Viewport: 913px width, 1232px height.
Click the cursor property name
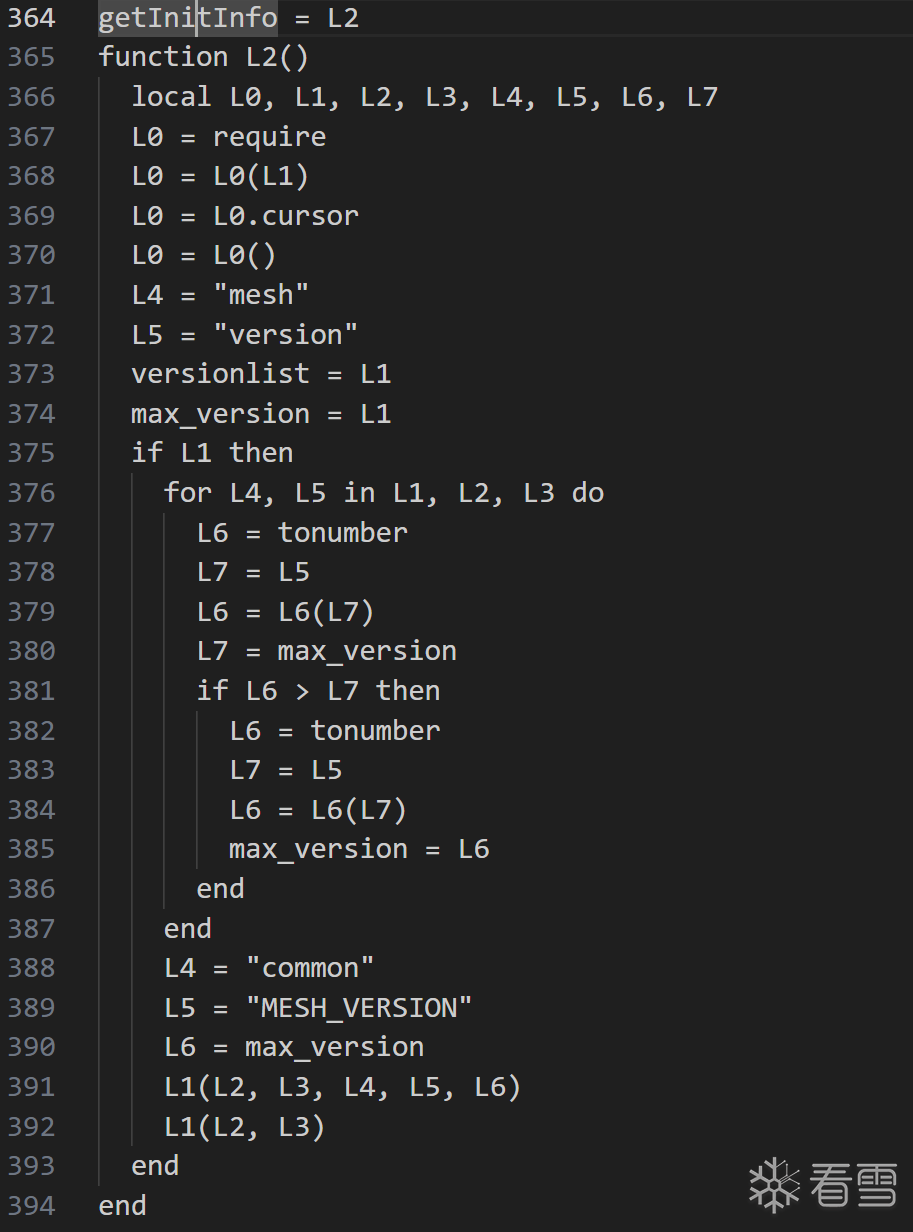pyautogui.click(x=310, y=216)
